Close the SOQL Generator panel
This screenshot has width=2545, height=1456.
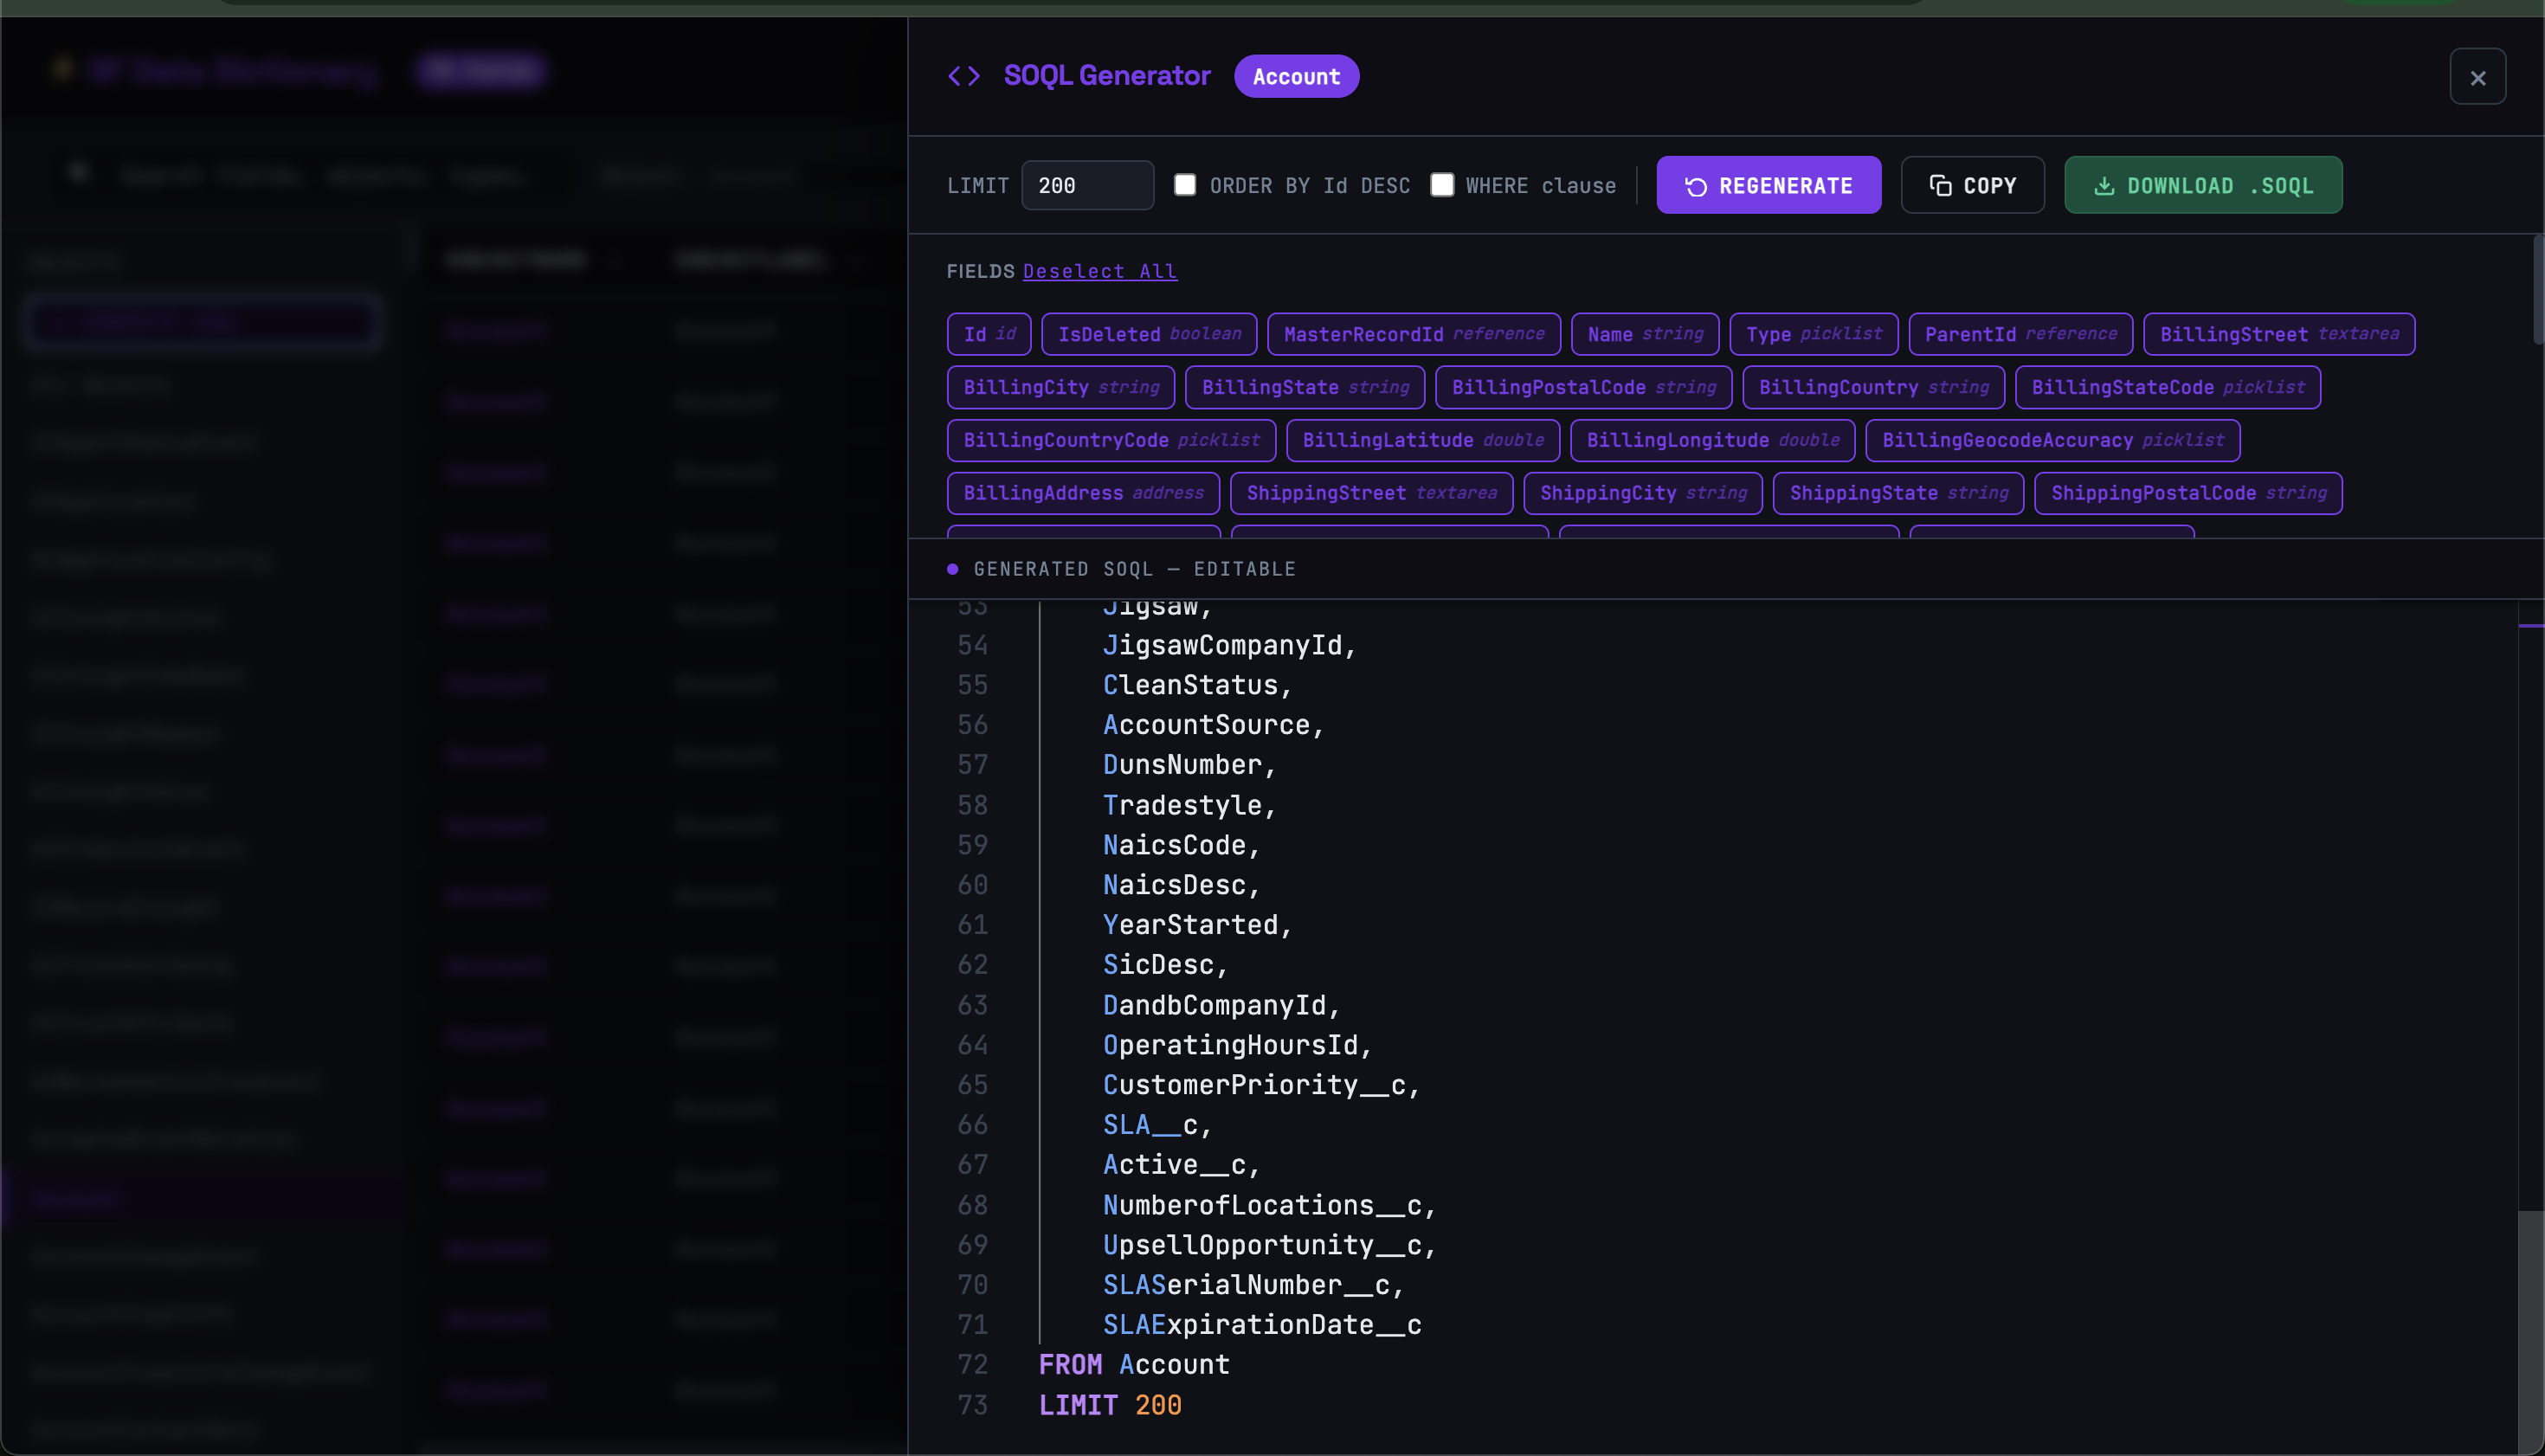pos(2478,77)
